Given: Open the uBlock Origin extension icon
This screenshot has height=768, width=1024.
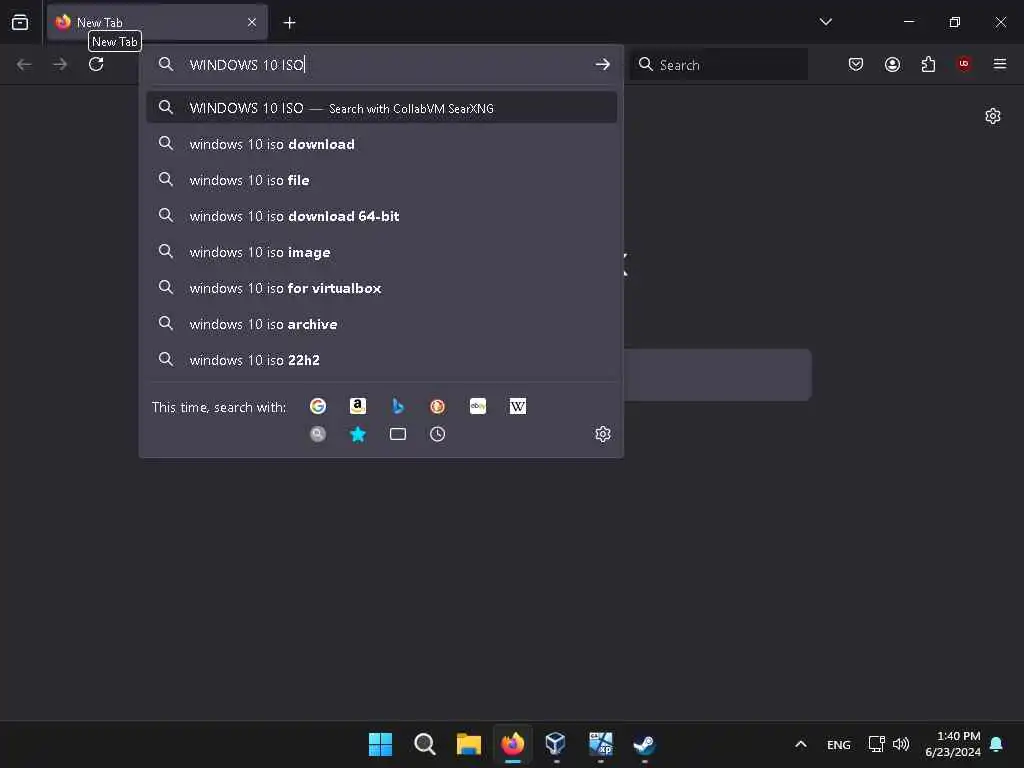Looking at the screenshot, I should tap(964, 63).
